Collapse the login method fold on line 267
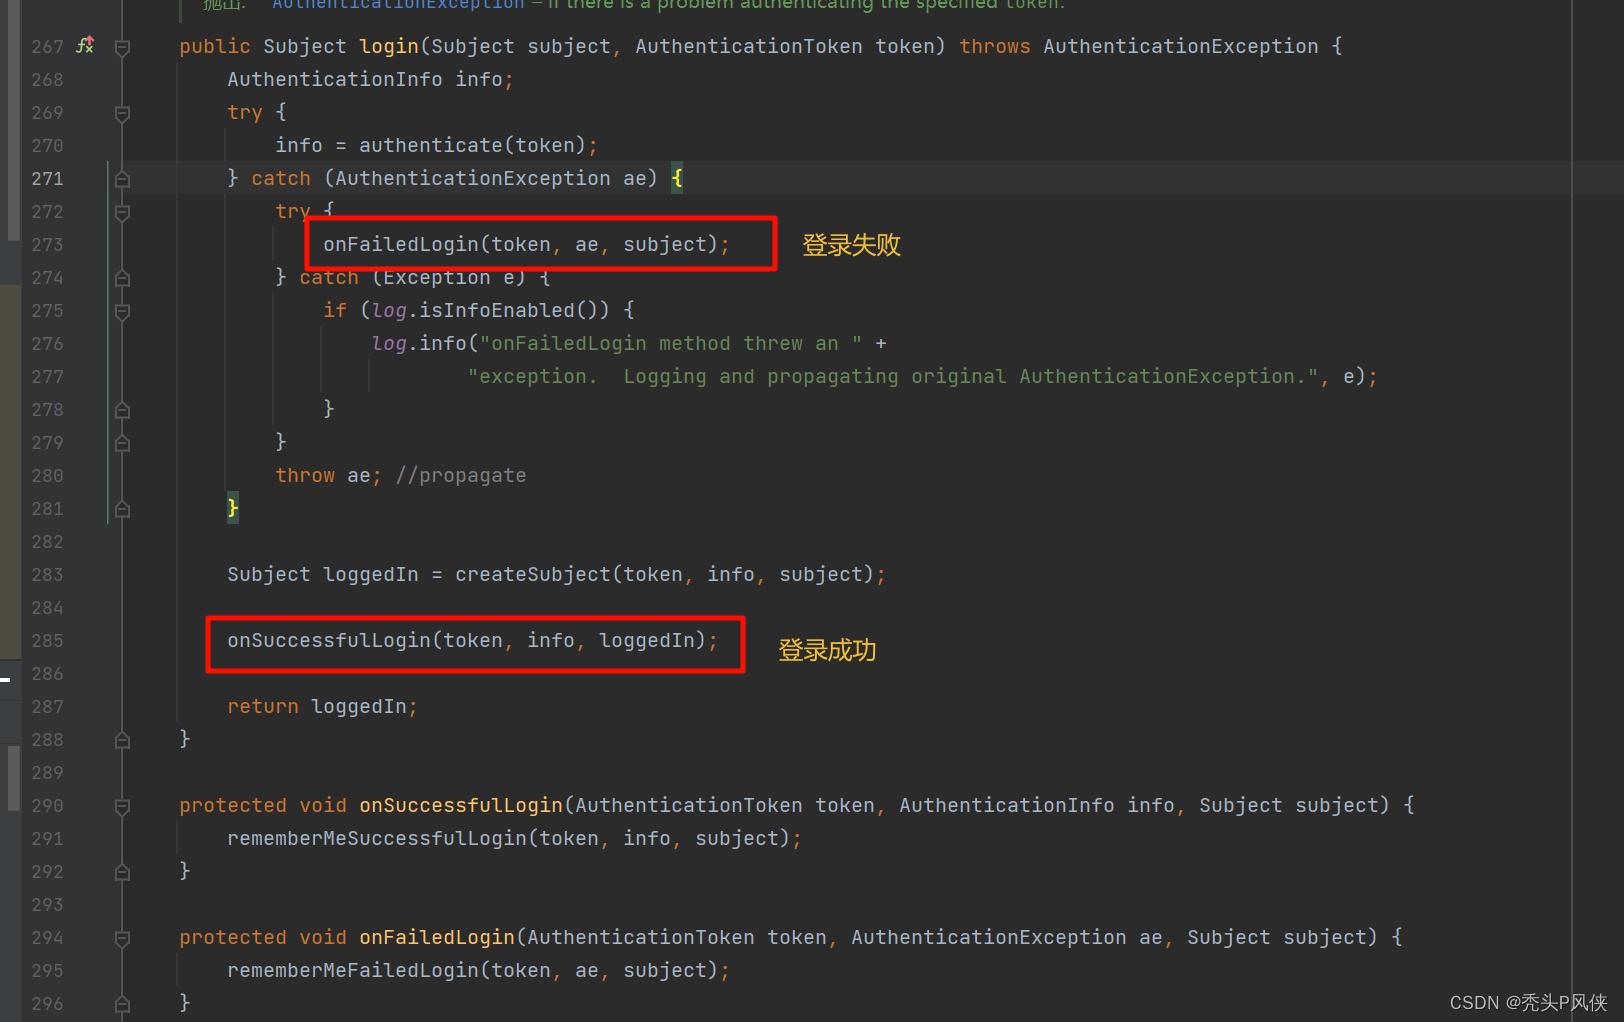Screen dimensions: 1624x1022 pyautogui.click(x=122, y=47)
